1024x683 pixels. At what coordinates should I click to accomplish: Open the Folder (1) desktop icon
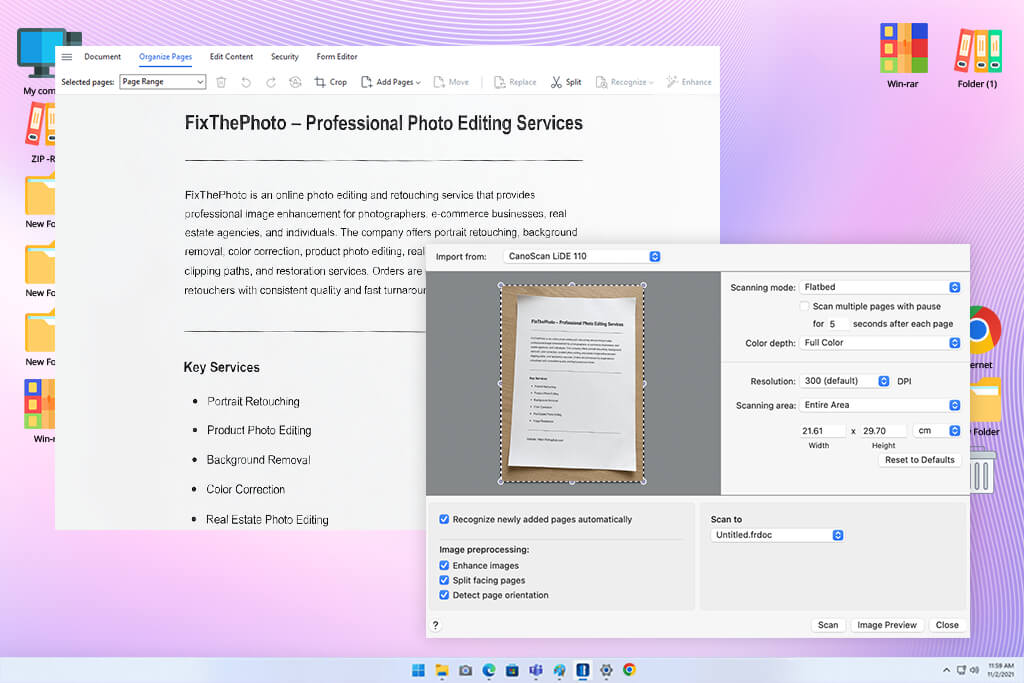tap(978, 57)
